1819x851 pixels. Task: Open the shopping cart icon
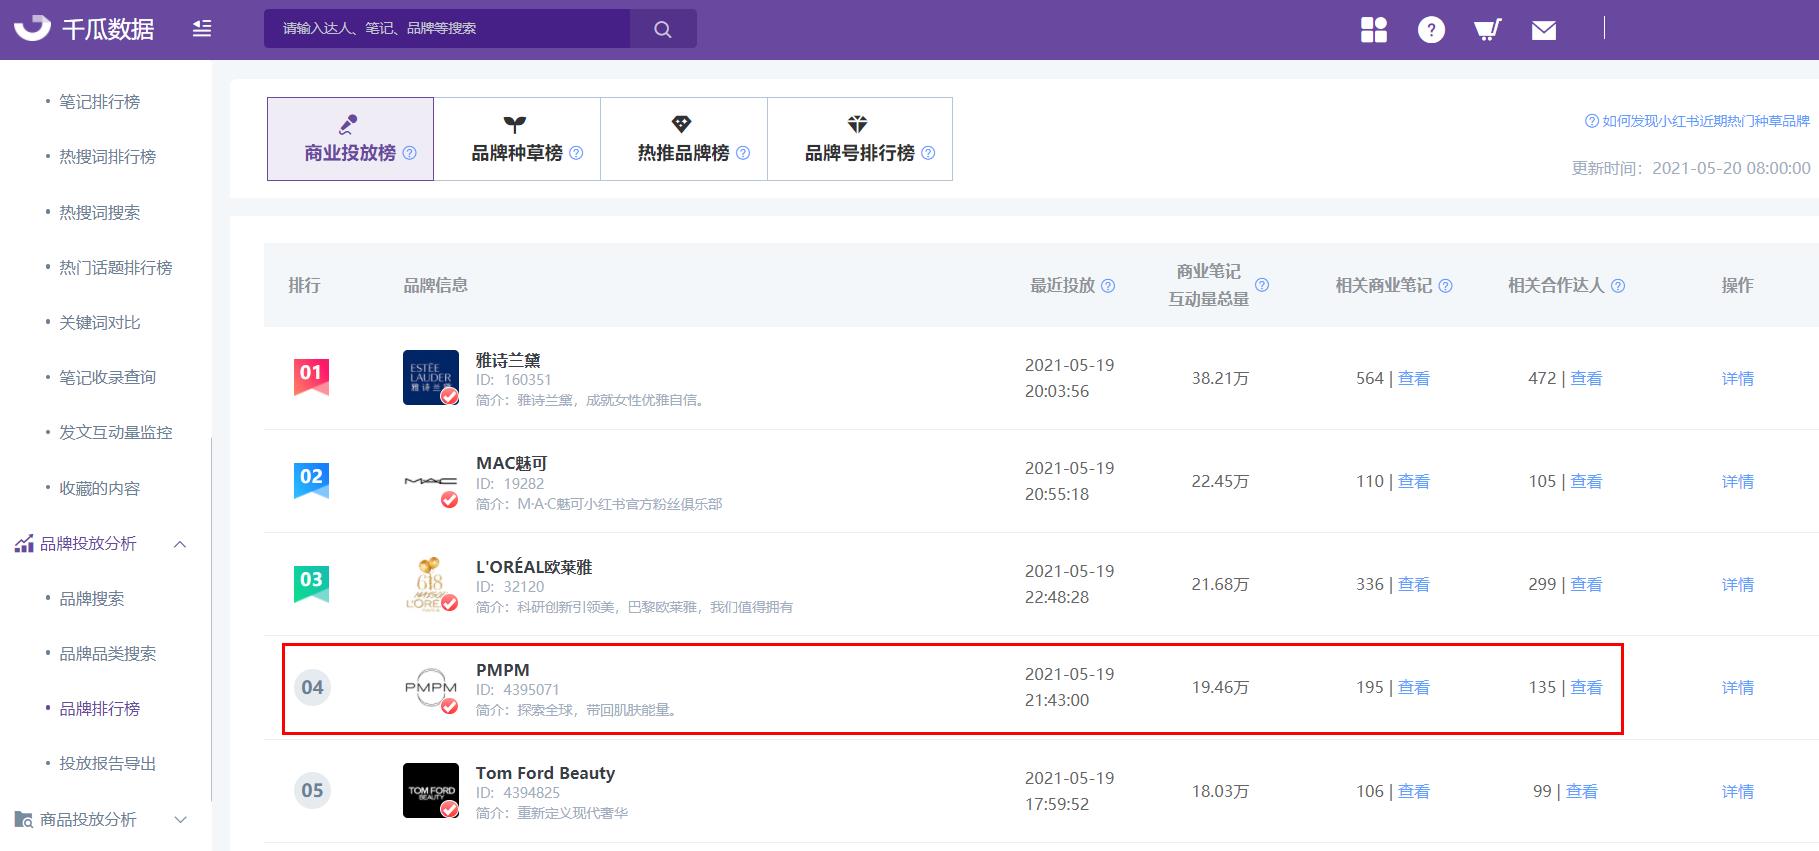pos(1488,30)
